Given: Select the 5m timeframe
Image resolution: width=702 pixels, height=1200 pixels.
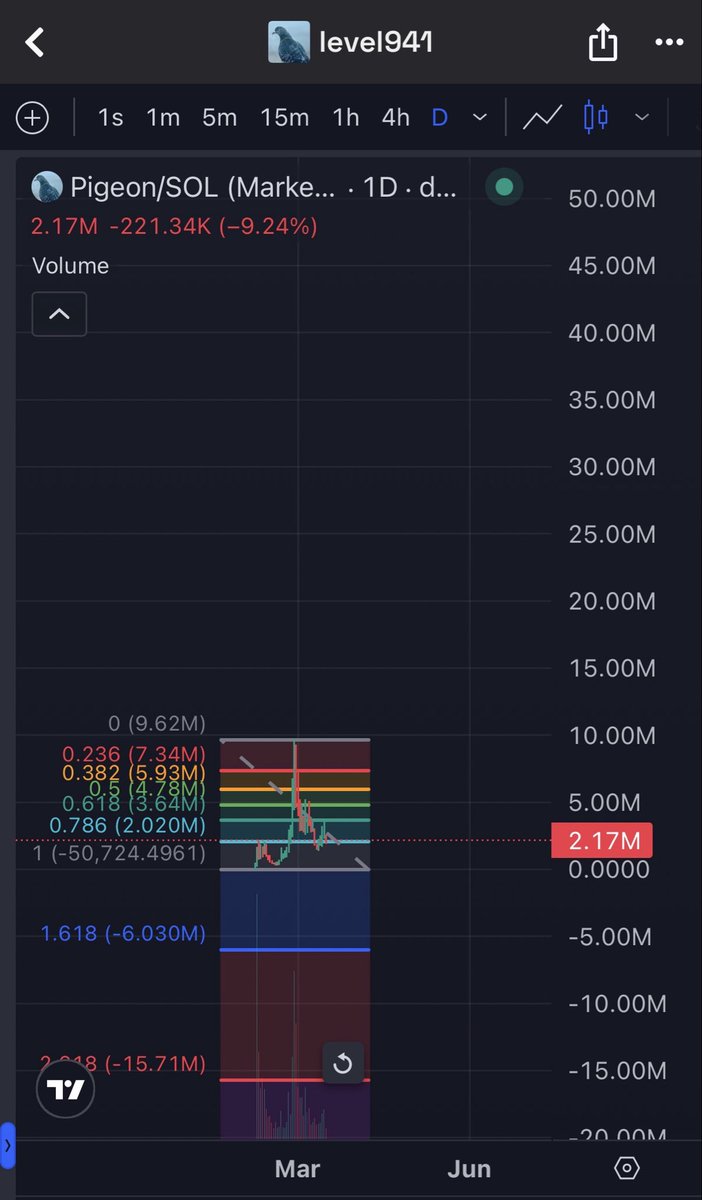Looking at the screenshot, I should 219,118.
